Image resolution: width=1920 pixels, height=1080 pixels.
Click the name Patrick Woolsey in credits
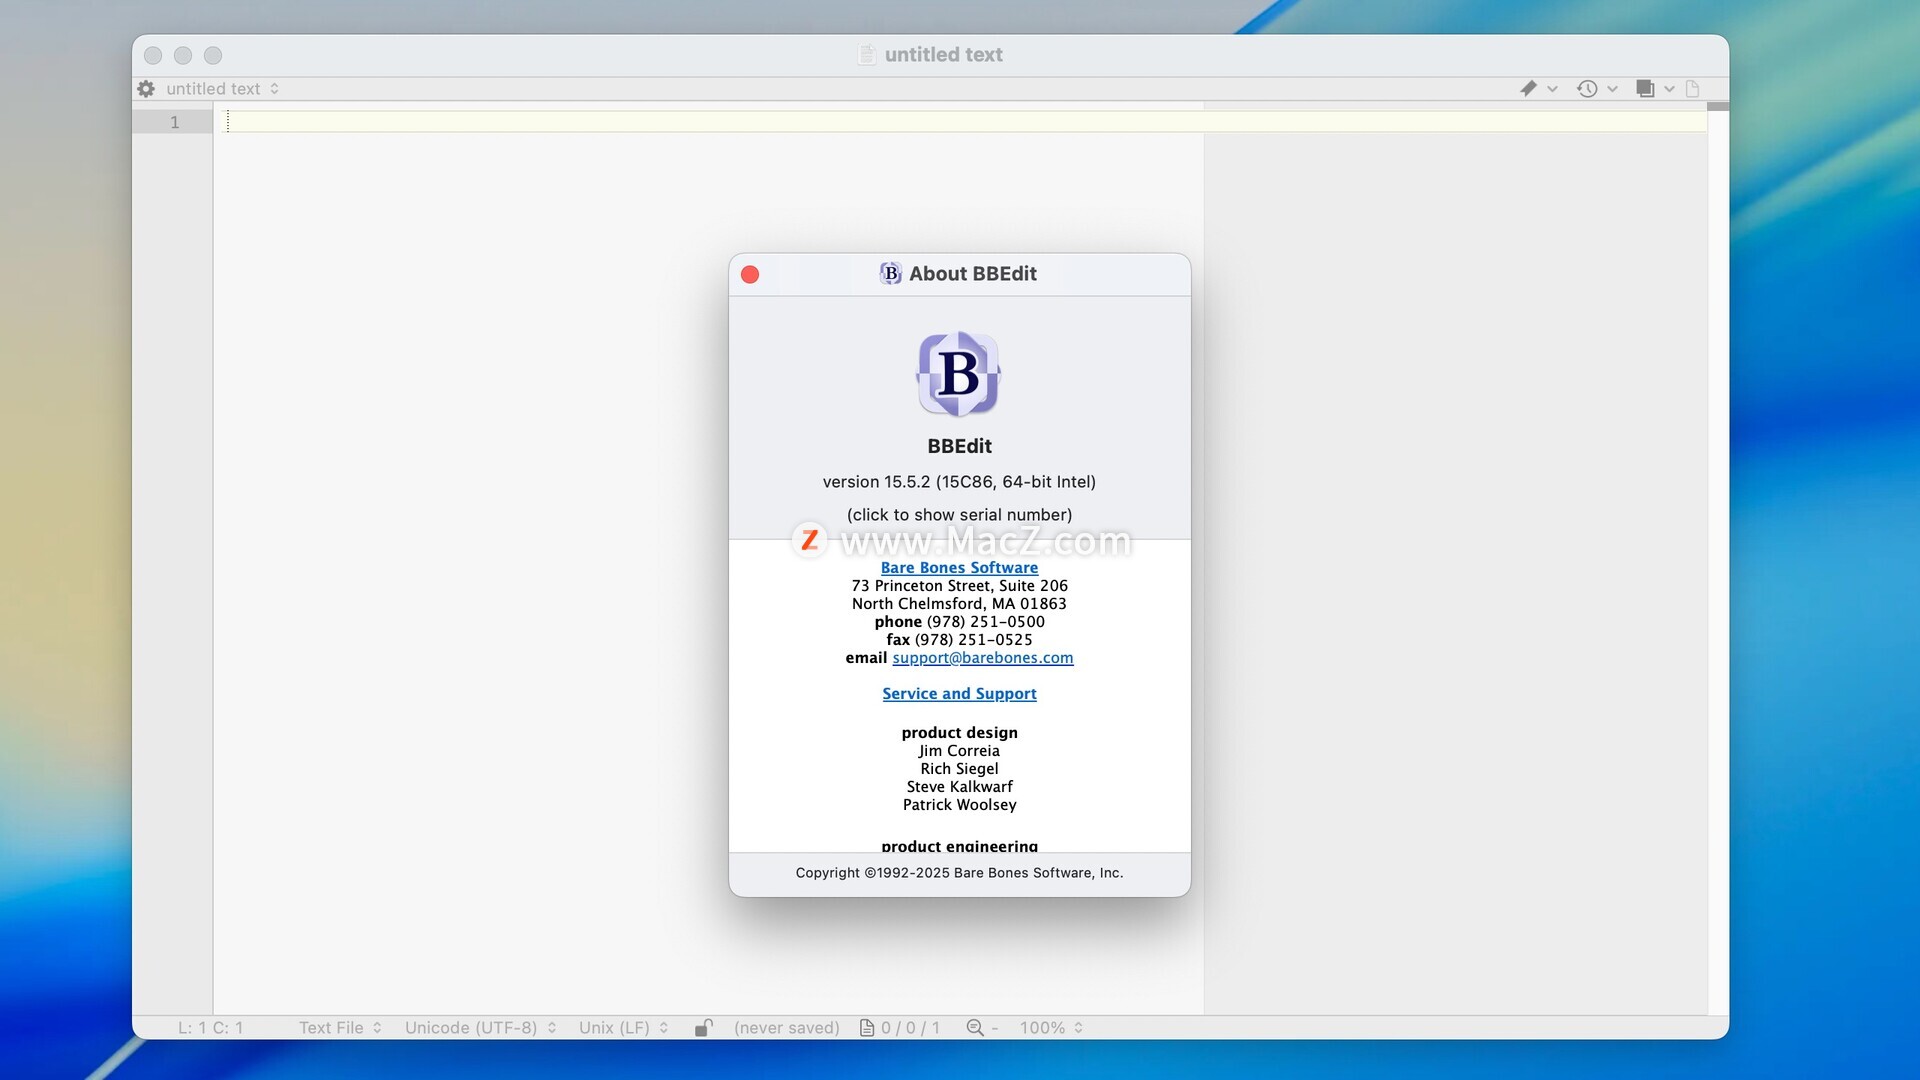pos(959,804)
